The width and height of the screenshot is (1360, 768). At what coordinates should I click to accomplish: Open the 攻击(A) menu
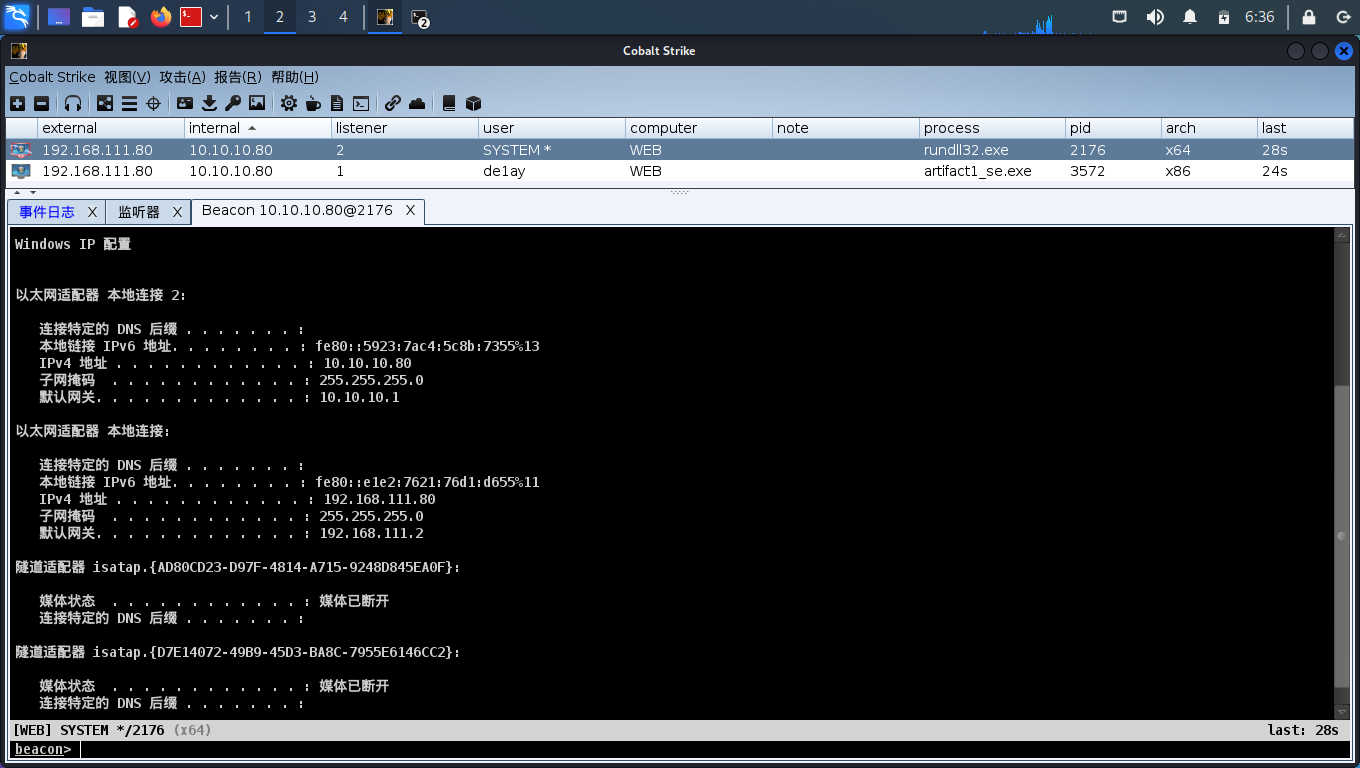[182, 77]
